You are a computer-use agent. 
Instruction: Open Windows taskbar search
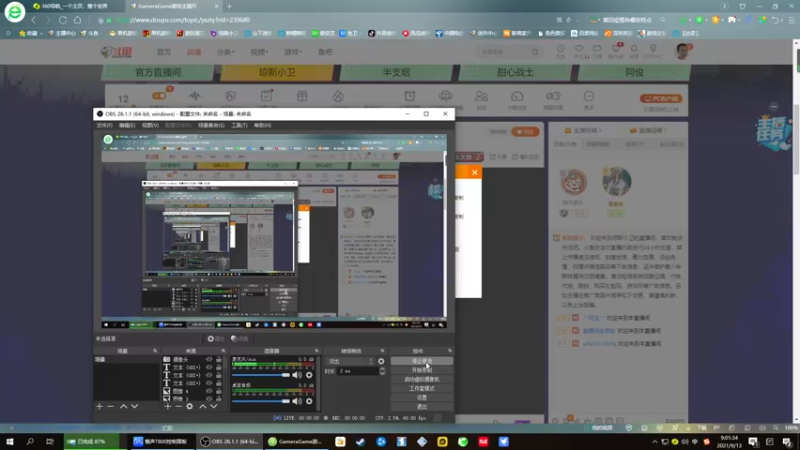click(x=30, y=441)
